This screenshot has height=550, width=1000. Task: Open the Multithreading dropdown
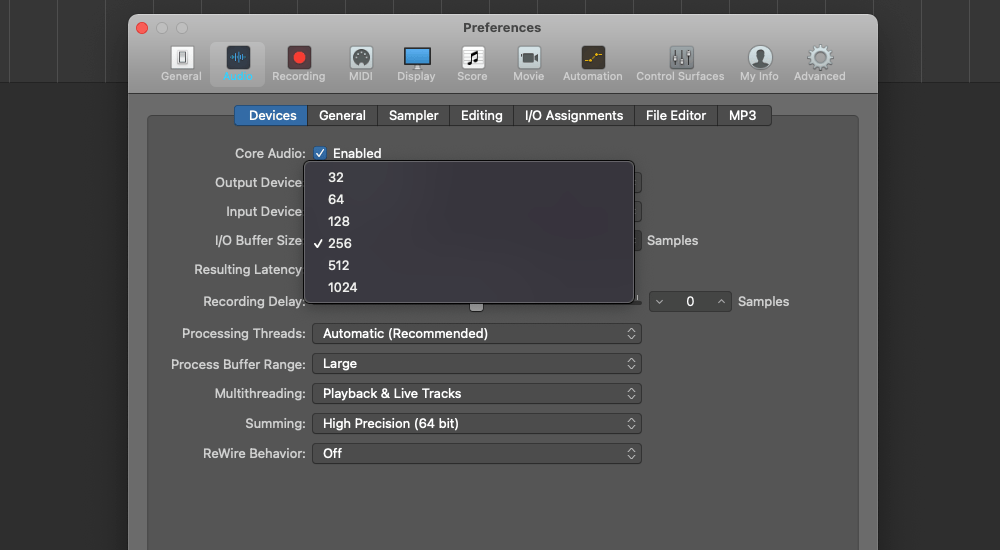point(476,394)
